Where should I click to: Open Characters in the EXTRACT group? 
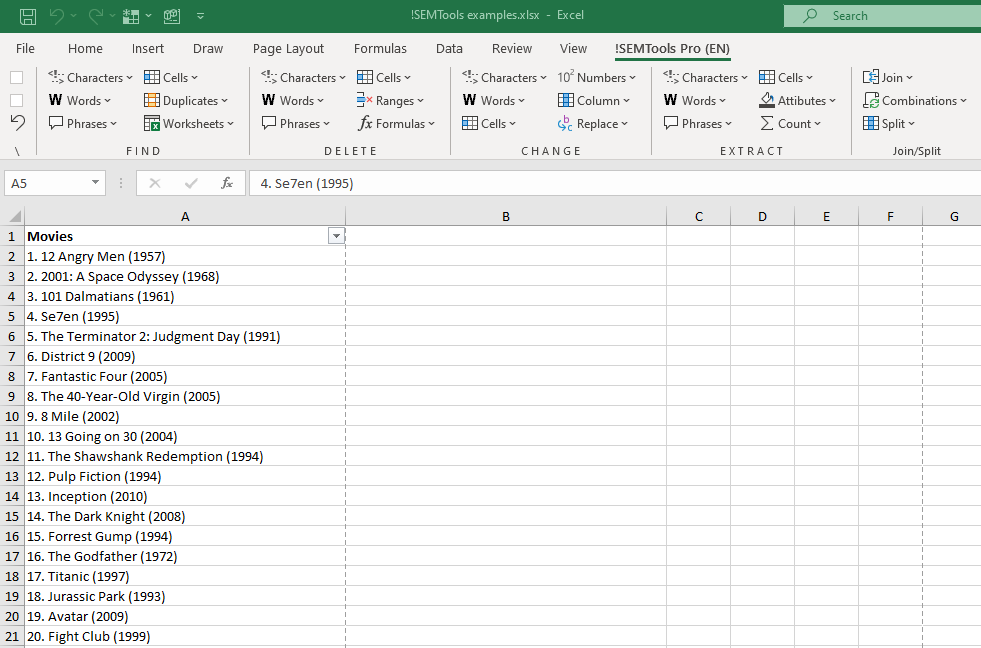[705, 78]
